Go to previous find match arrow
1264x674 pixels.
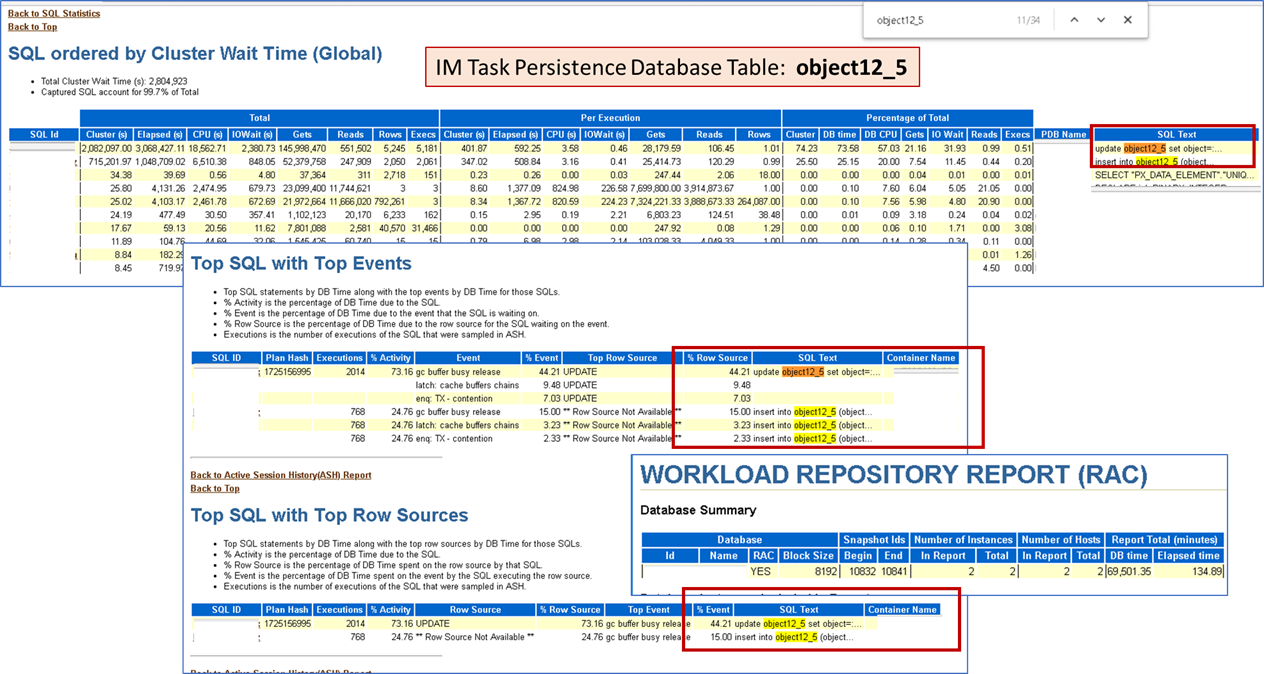1074,20
